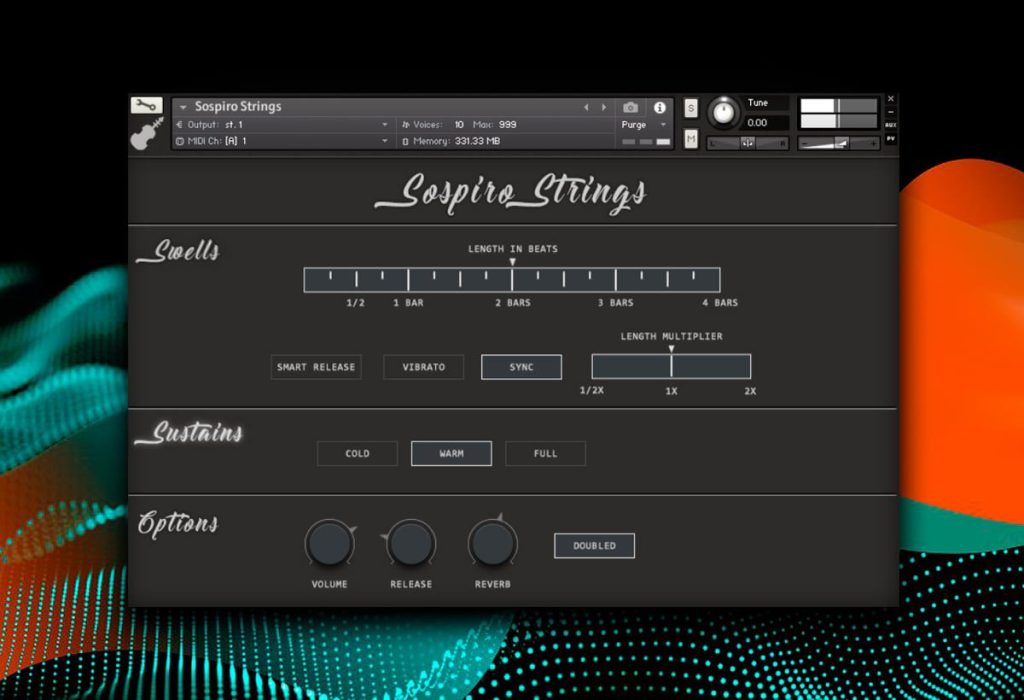Select the Cold sustain type

coord(357,453)
